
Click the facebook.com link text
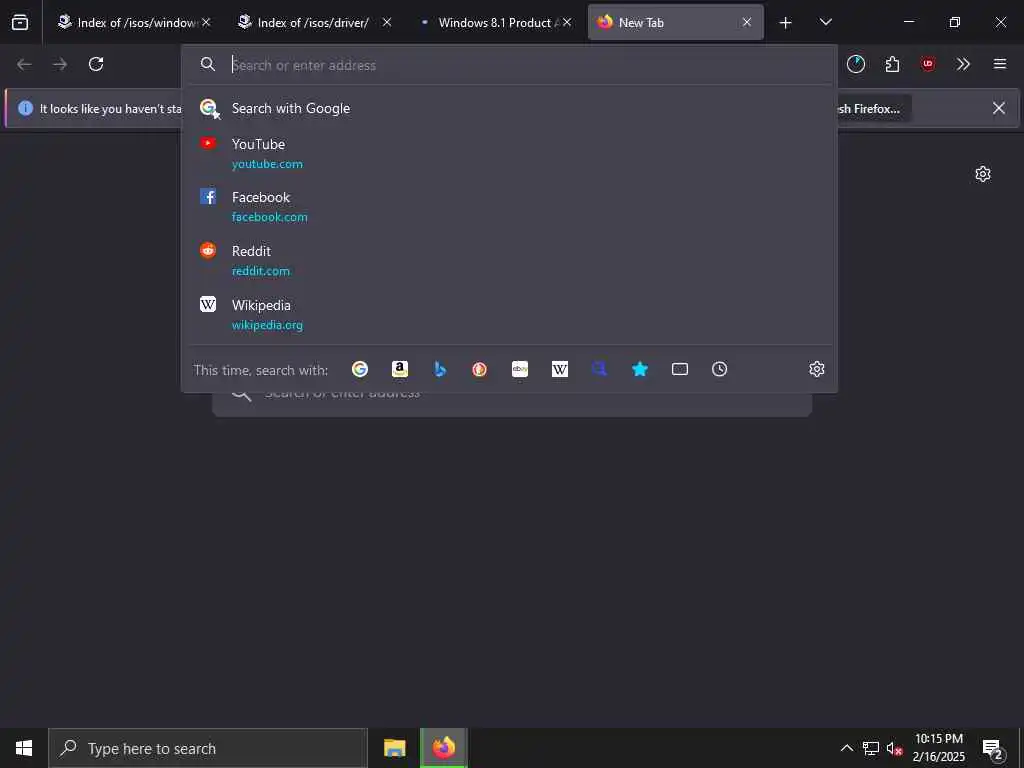tap(270, 217)
